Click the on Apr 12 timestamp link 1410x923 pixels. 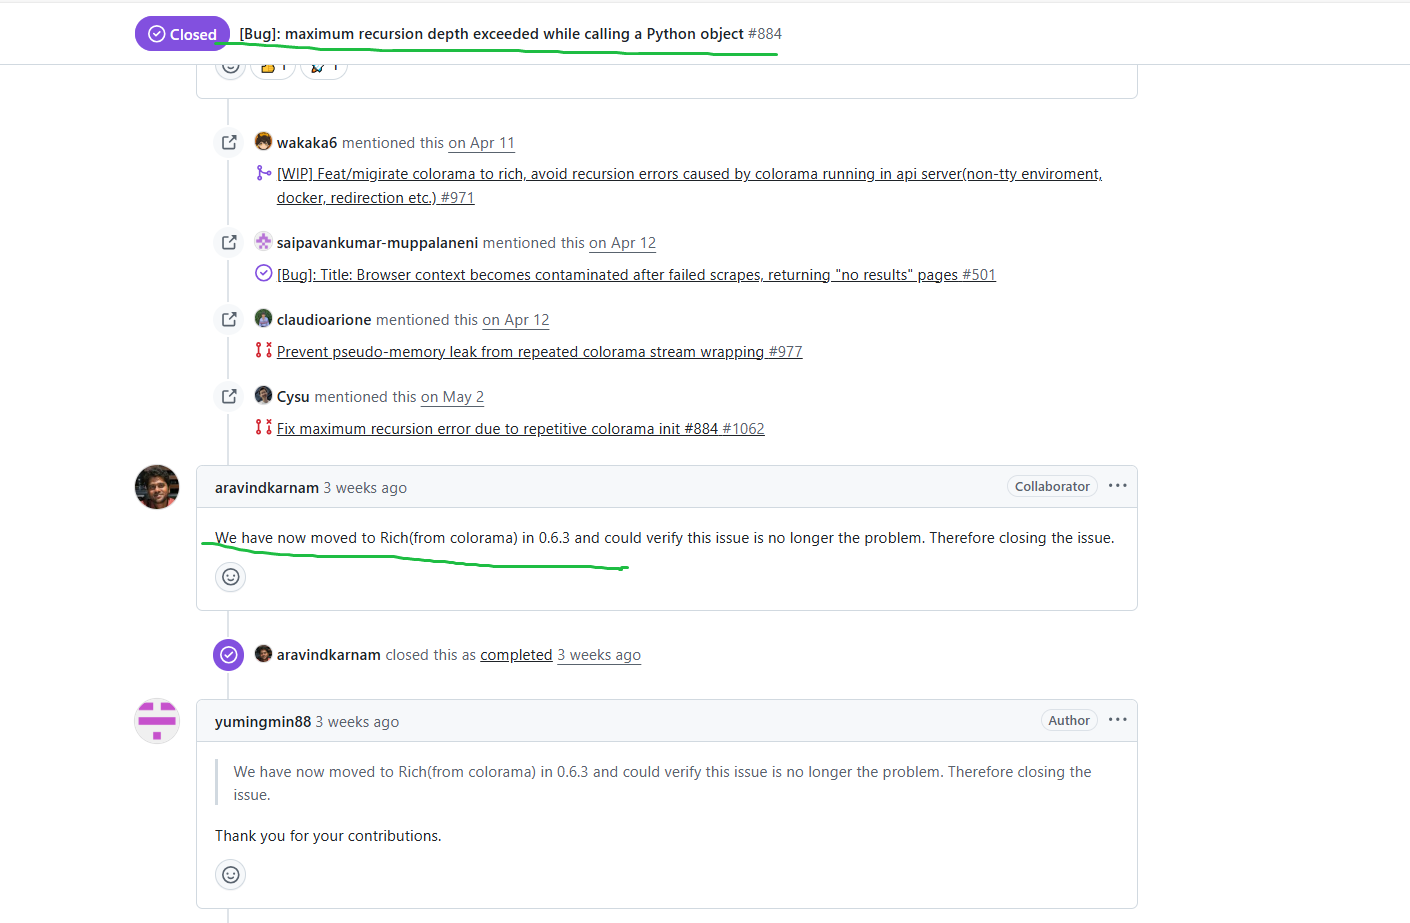click(622, 242)
